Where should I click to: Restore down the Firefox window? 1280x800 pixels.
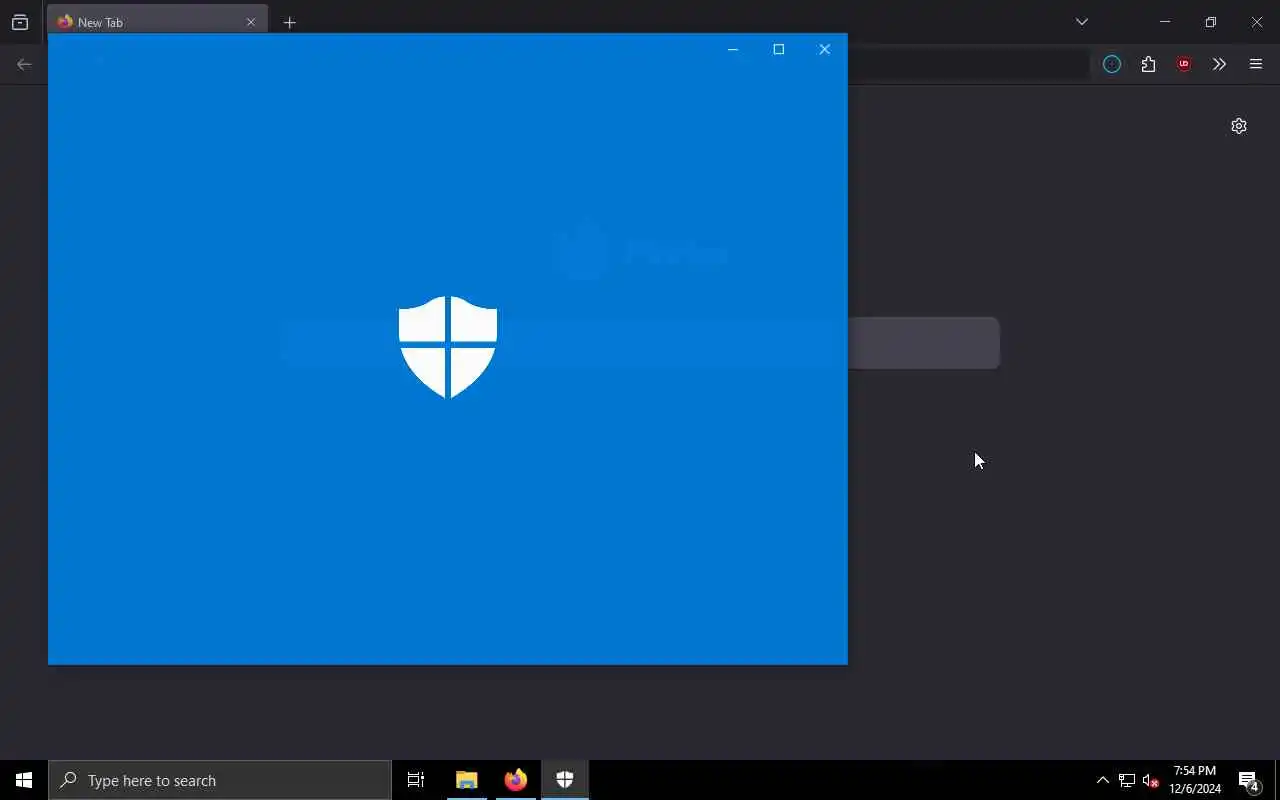(x=1211, y=22)
